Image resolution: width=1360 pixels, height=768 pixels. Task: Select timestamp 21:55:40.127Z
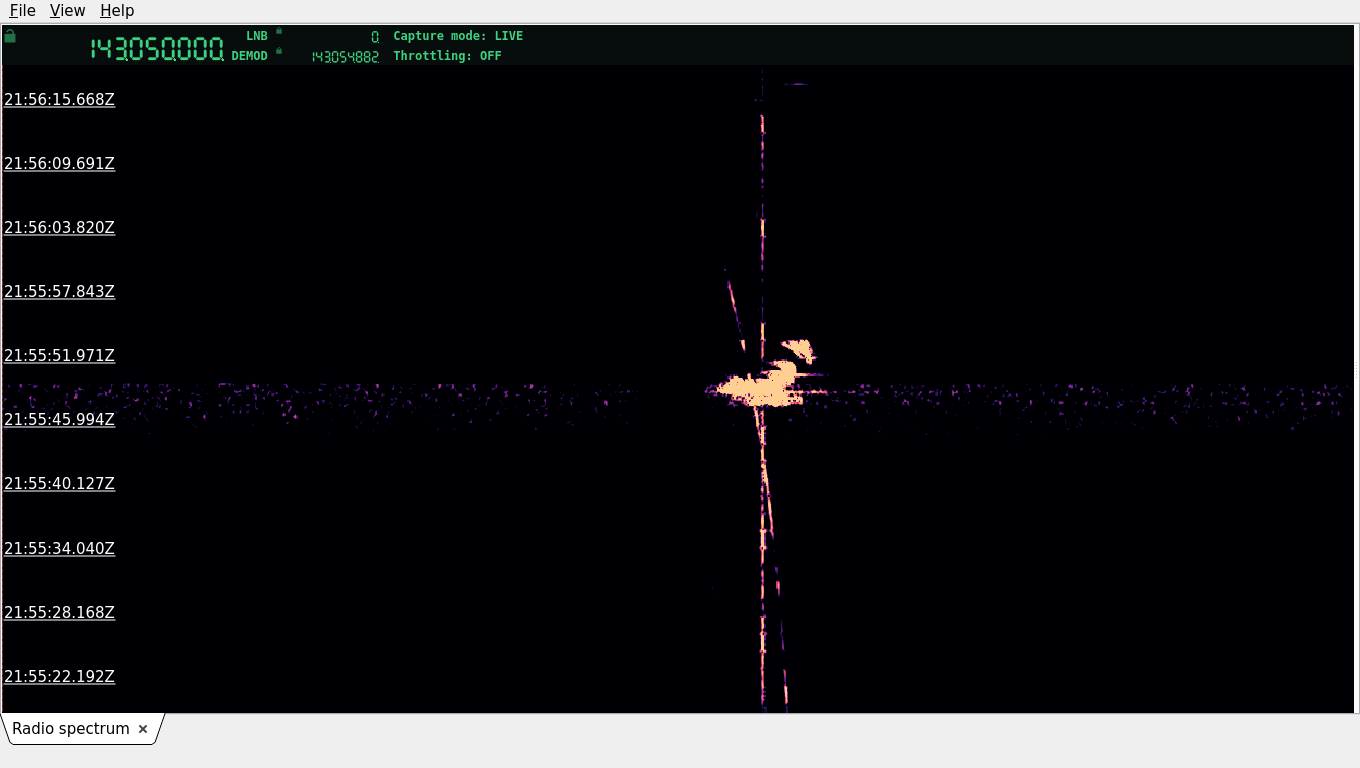60,483
